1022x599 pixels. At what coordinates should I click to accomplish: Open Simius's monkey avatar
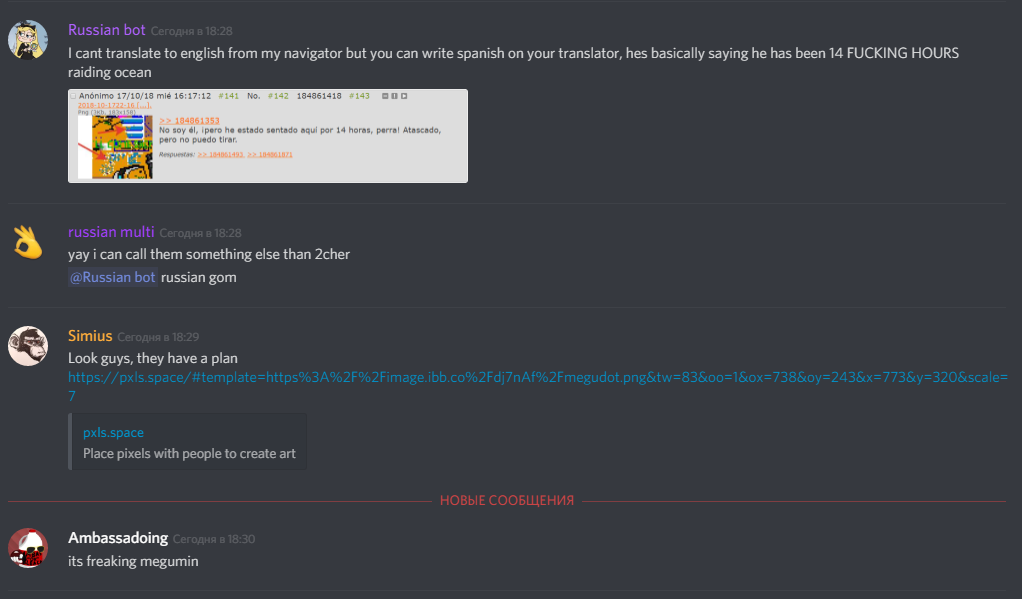pyautogui.click(x=27, y=346)
